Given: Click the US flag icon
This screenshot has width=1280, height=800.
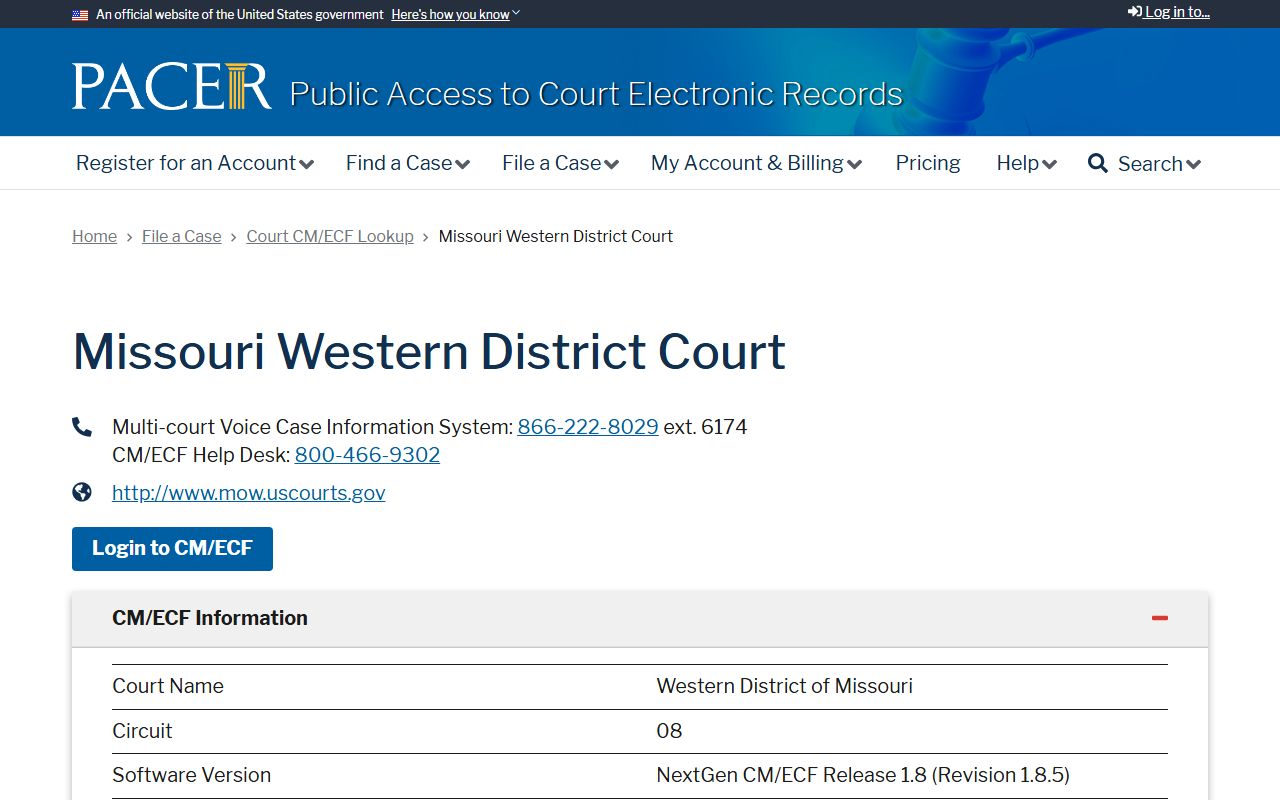Looking at the screenshot, I should (80, 15).
